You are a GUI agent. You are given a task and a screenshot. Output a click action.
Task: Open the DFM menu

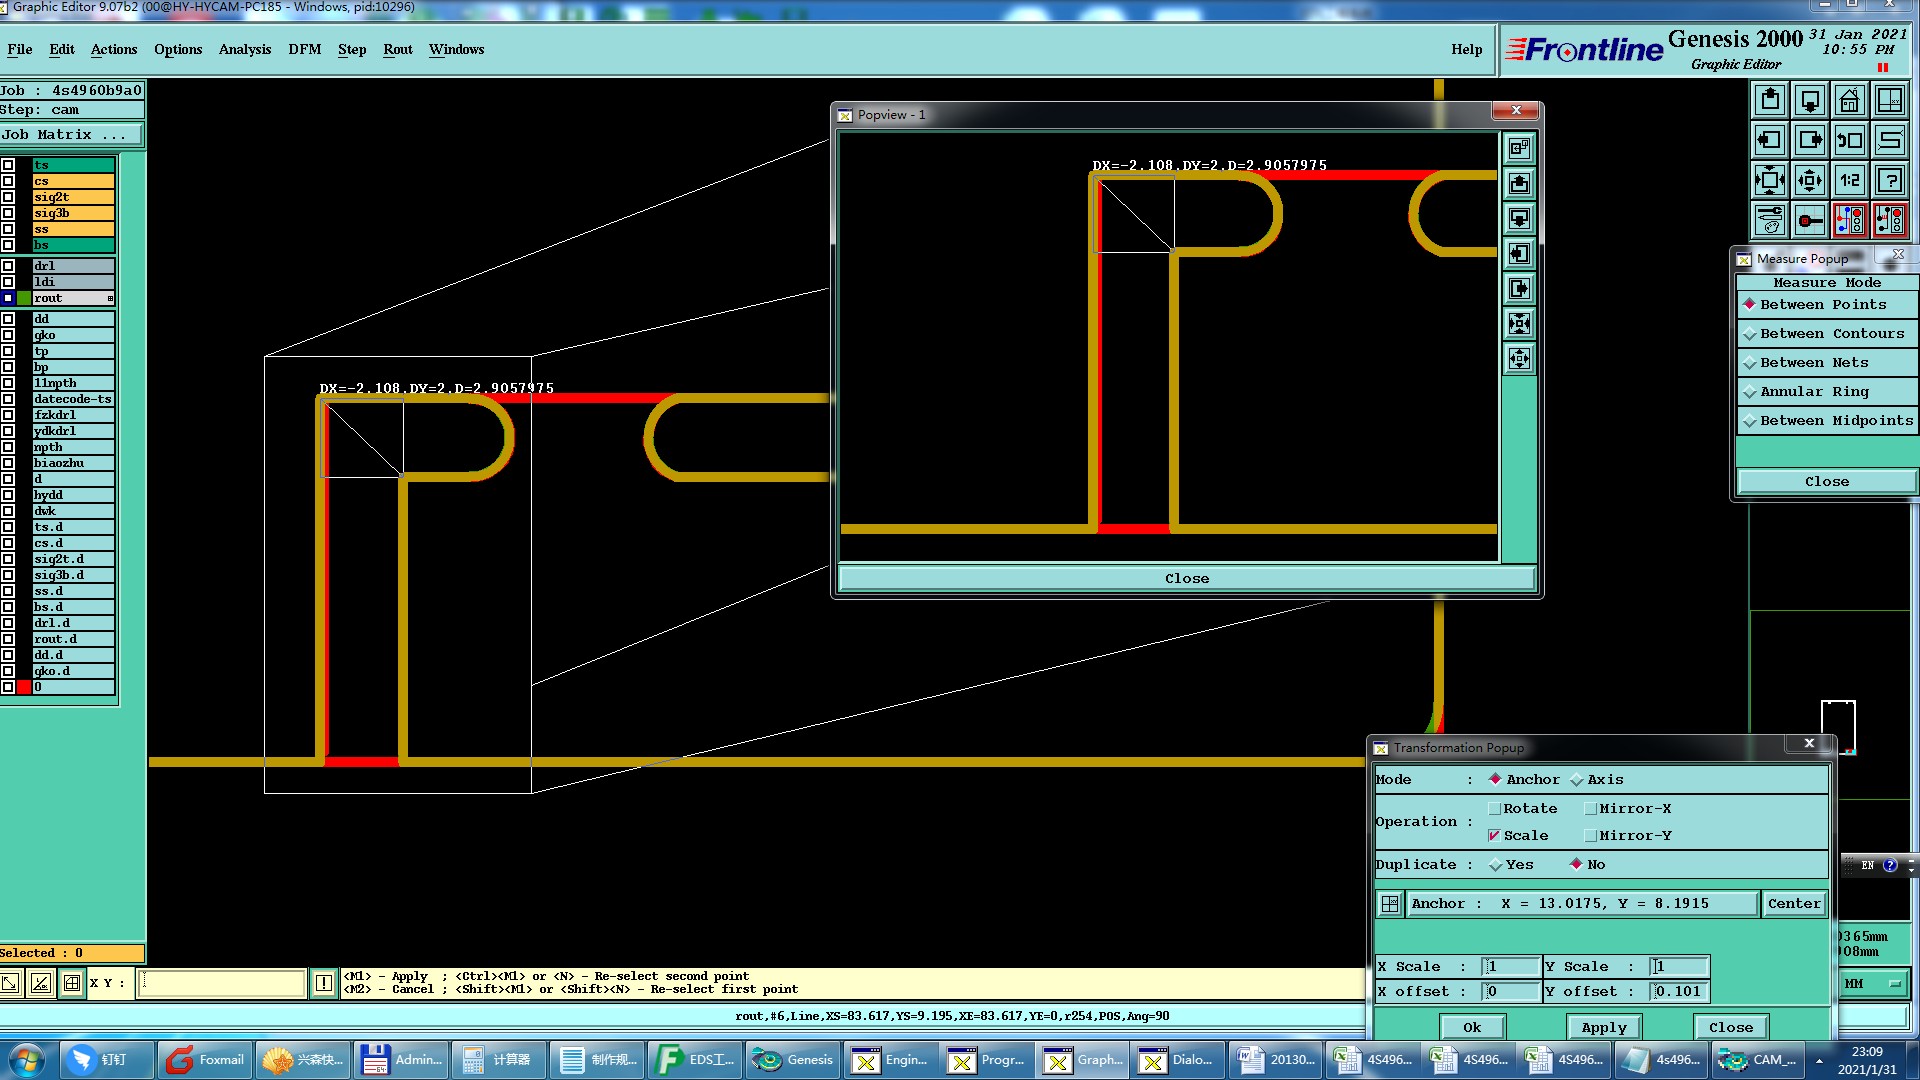(304, 50)
